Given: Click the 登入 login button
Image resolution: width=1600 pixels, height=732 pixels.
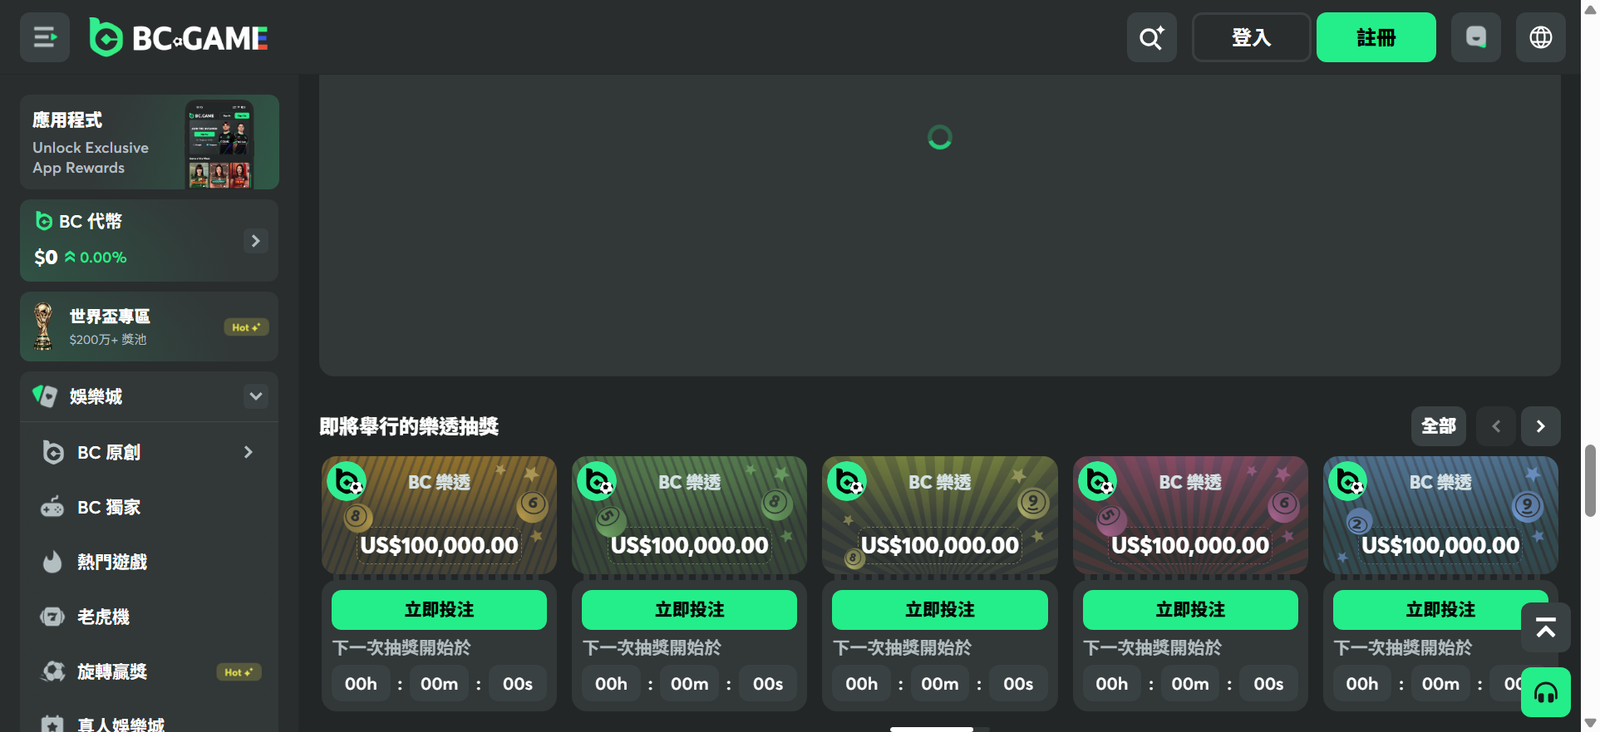Looking at the screenshot, I should (1251, 38).
